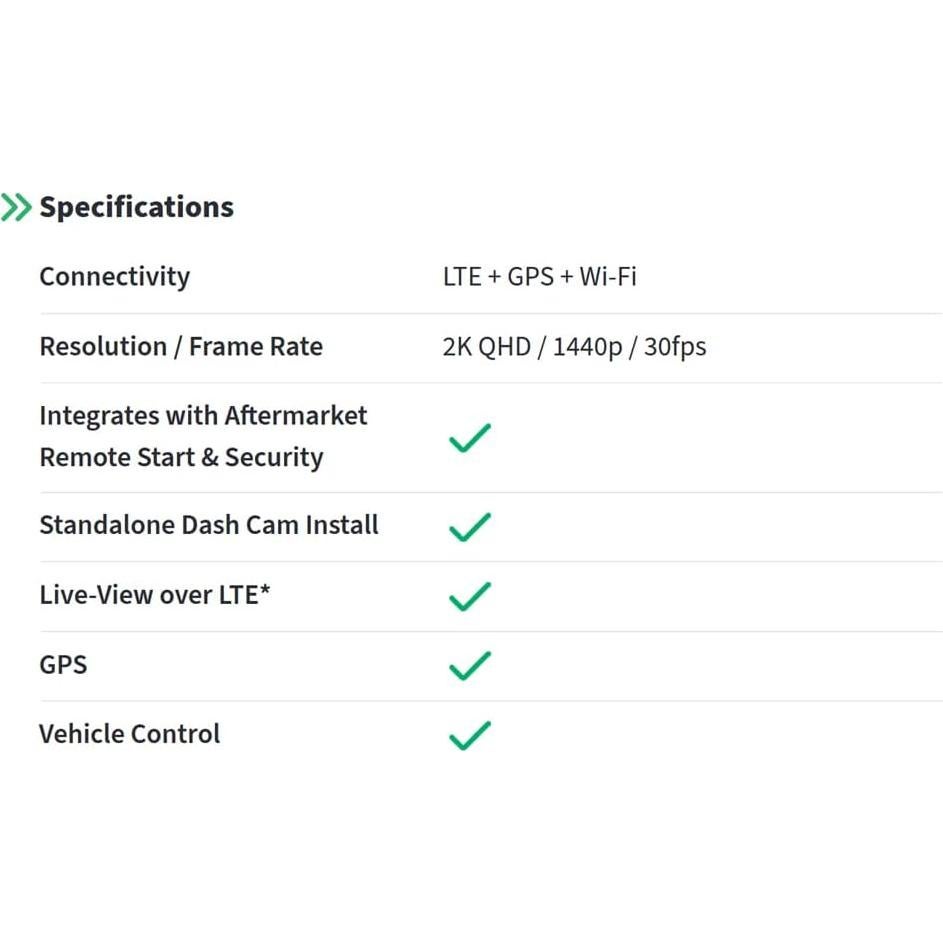
Task: Click the Live-View over LTE checkmark
Action: [469, 596]
